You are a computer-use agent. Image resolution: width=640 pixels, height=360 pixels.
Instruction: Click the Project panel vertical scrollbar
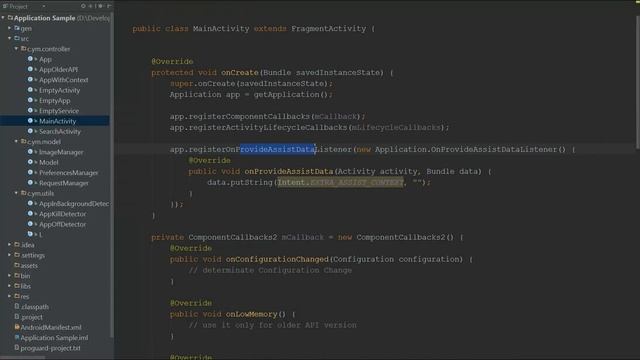click(112, 176)
